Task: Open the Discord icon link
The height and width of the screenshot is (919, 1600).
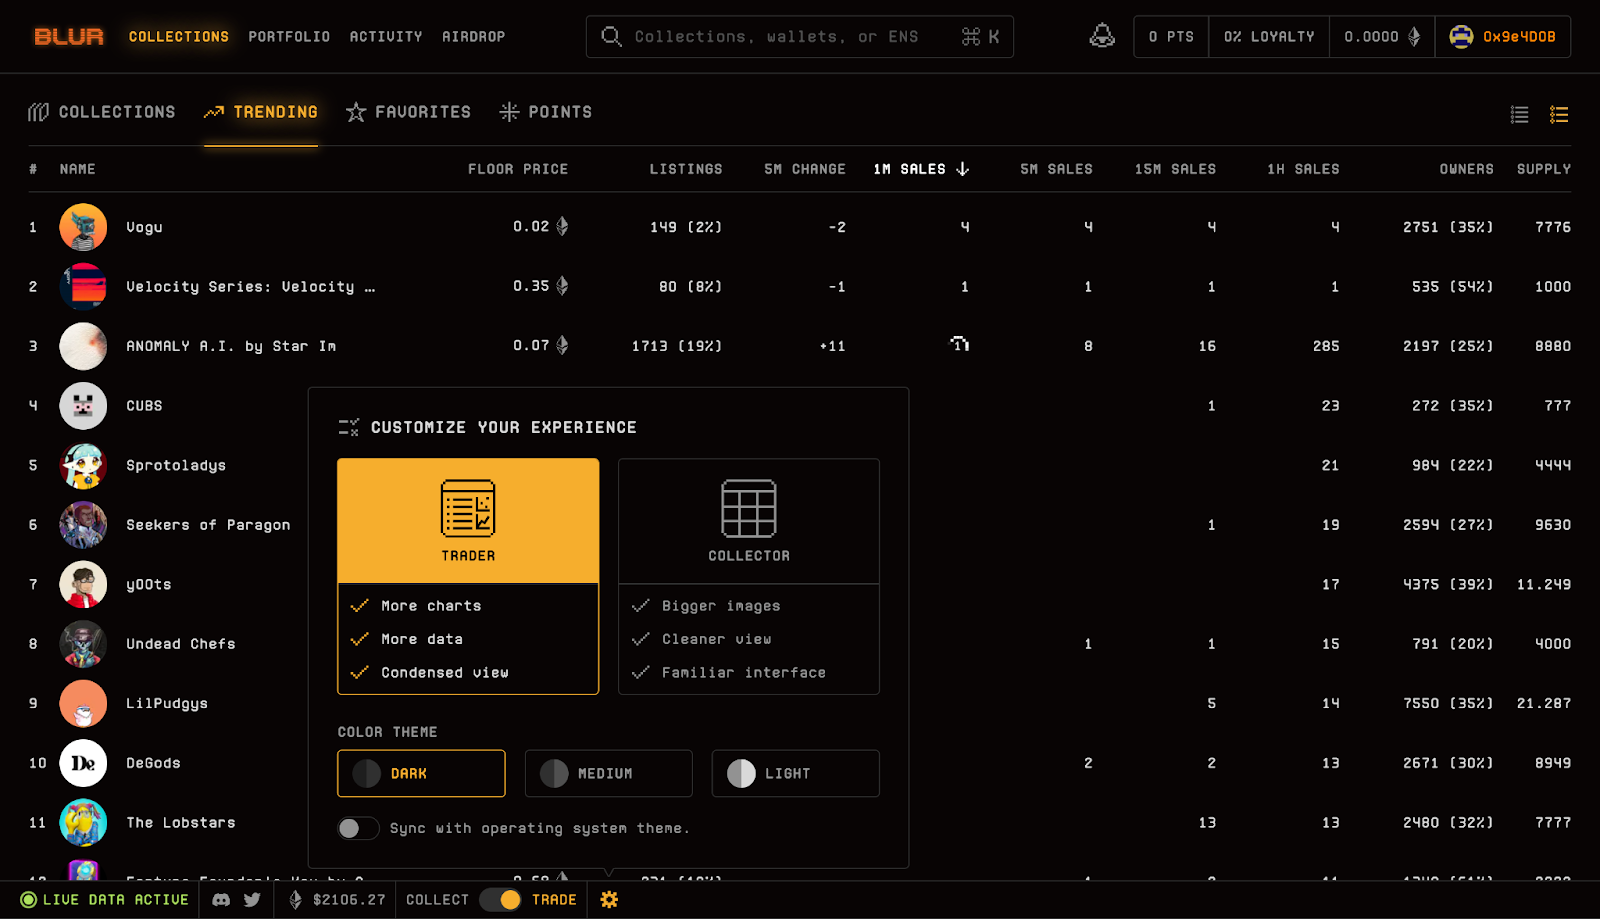Action: tap(221, 900)
